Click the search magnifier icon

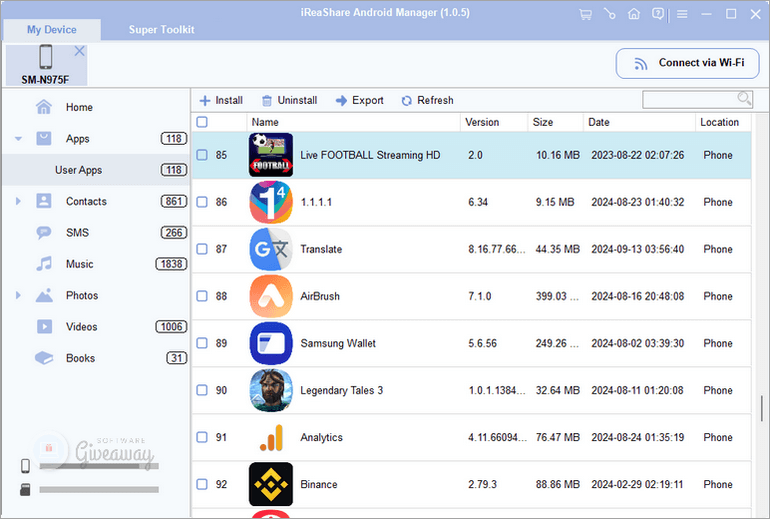tap(744, 99)
